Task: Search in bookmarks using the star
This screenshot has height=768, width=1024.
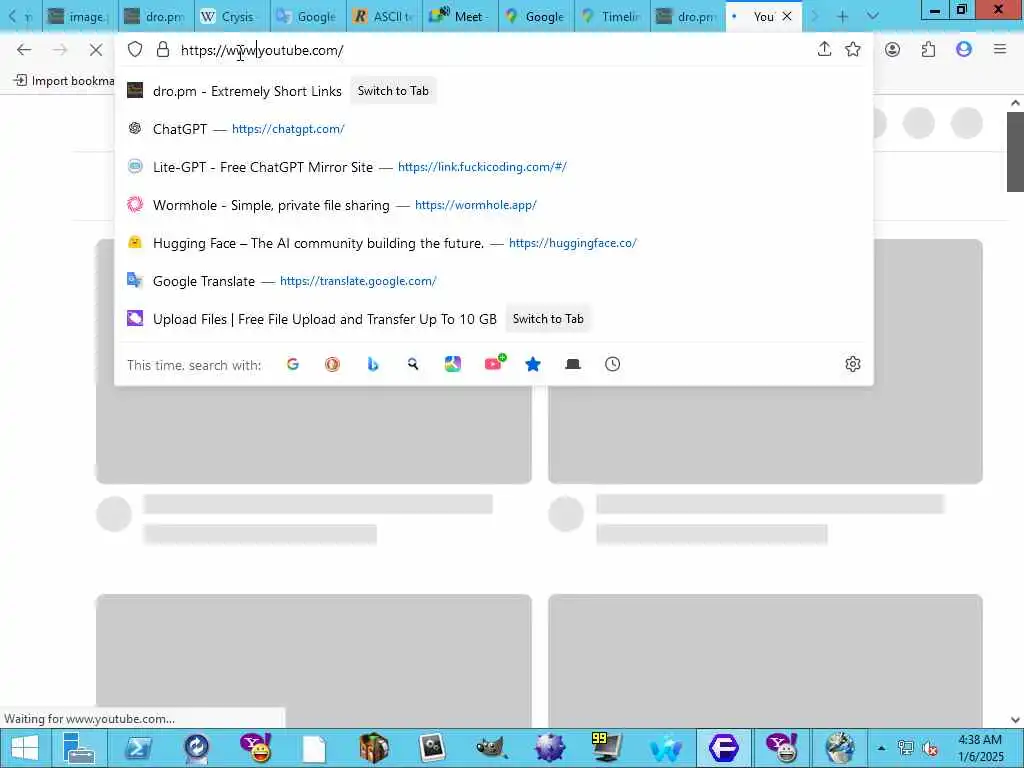Action: point(533,364)
